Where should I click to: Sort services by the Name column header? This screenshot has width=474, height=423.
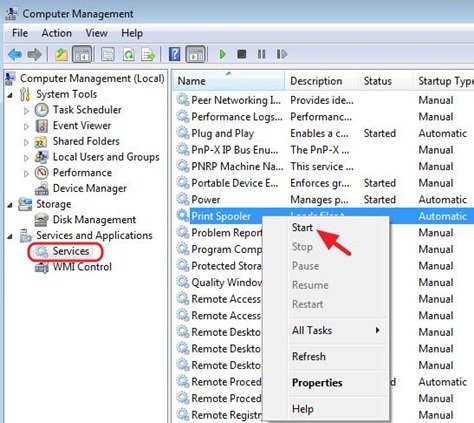(x=229, y=81)
